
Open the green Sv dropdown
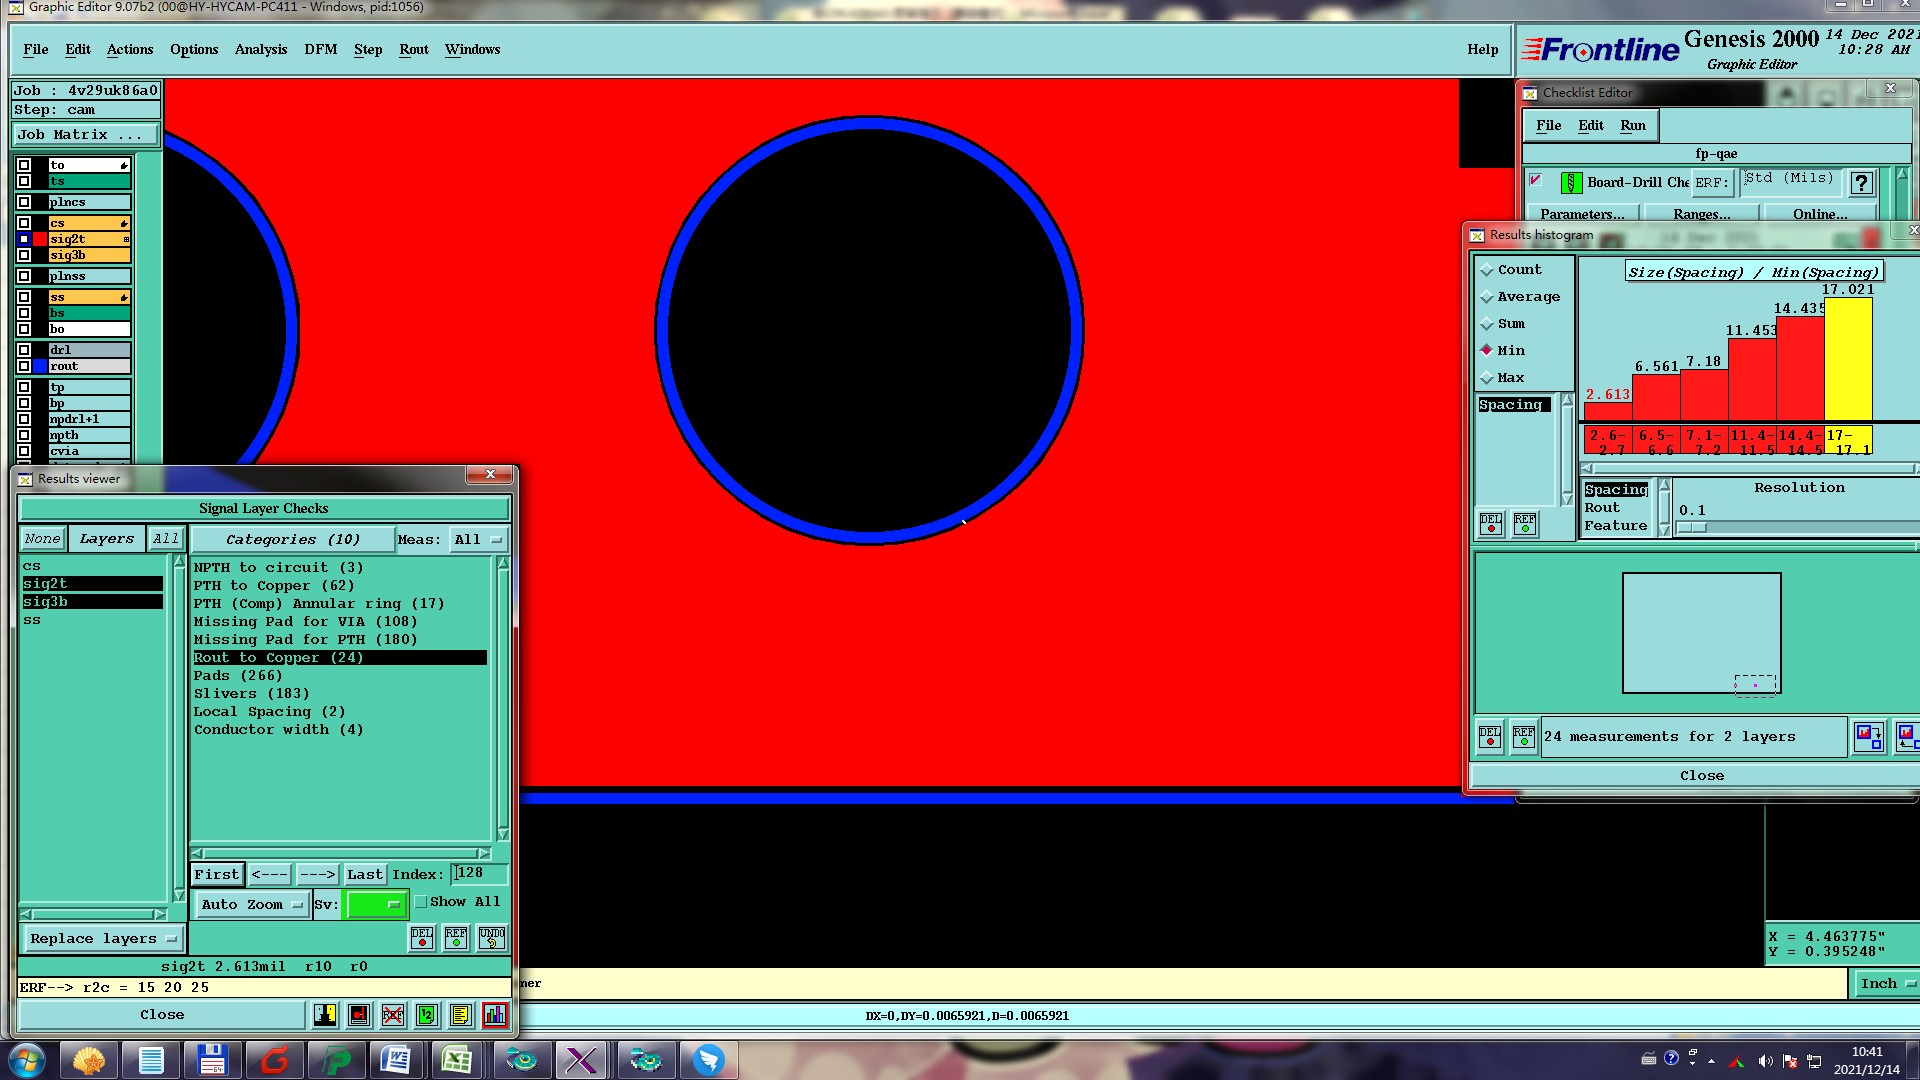click(375, 905)
